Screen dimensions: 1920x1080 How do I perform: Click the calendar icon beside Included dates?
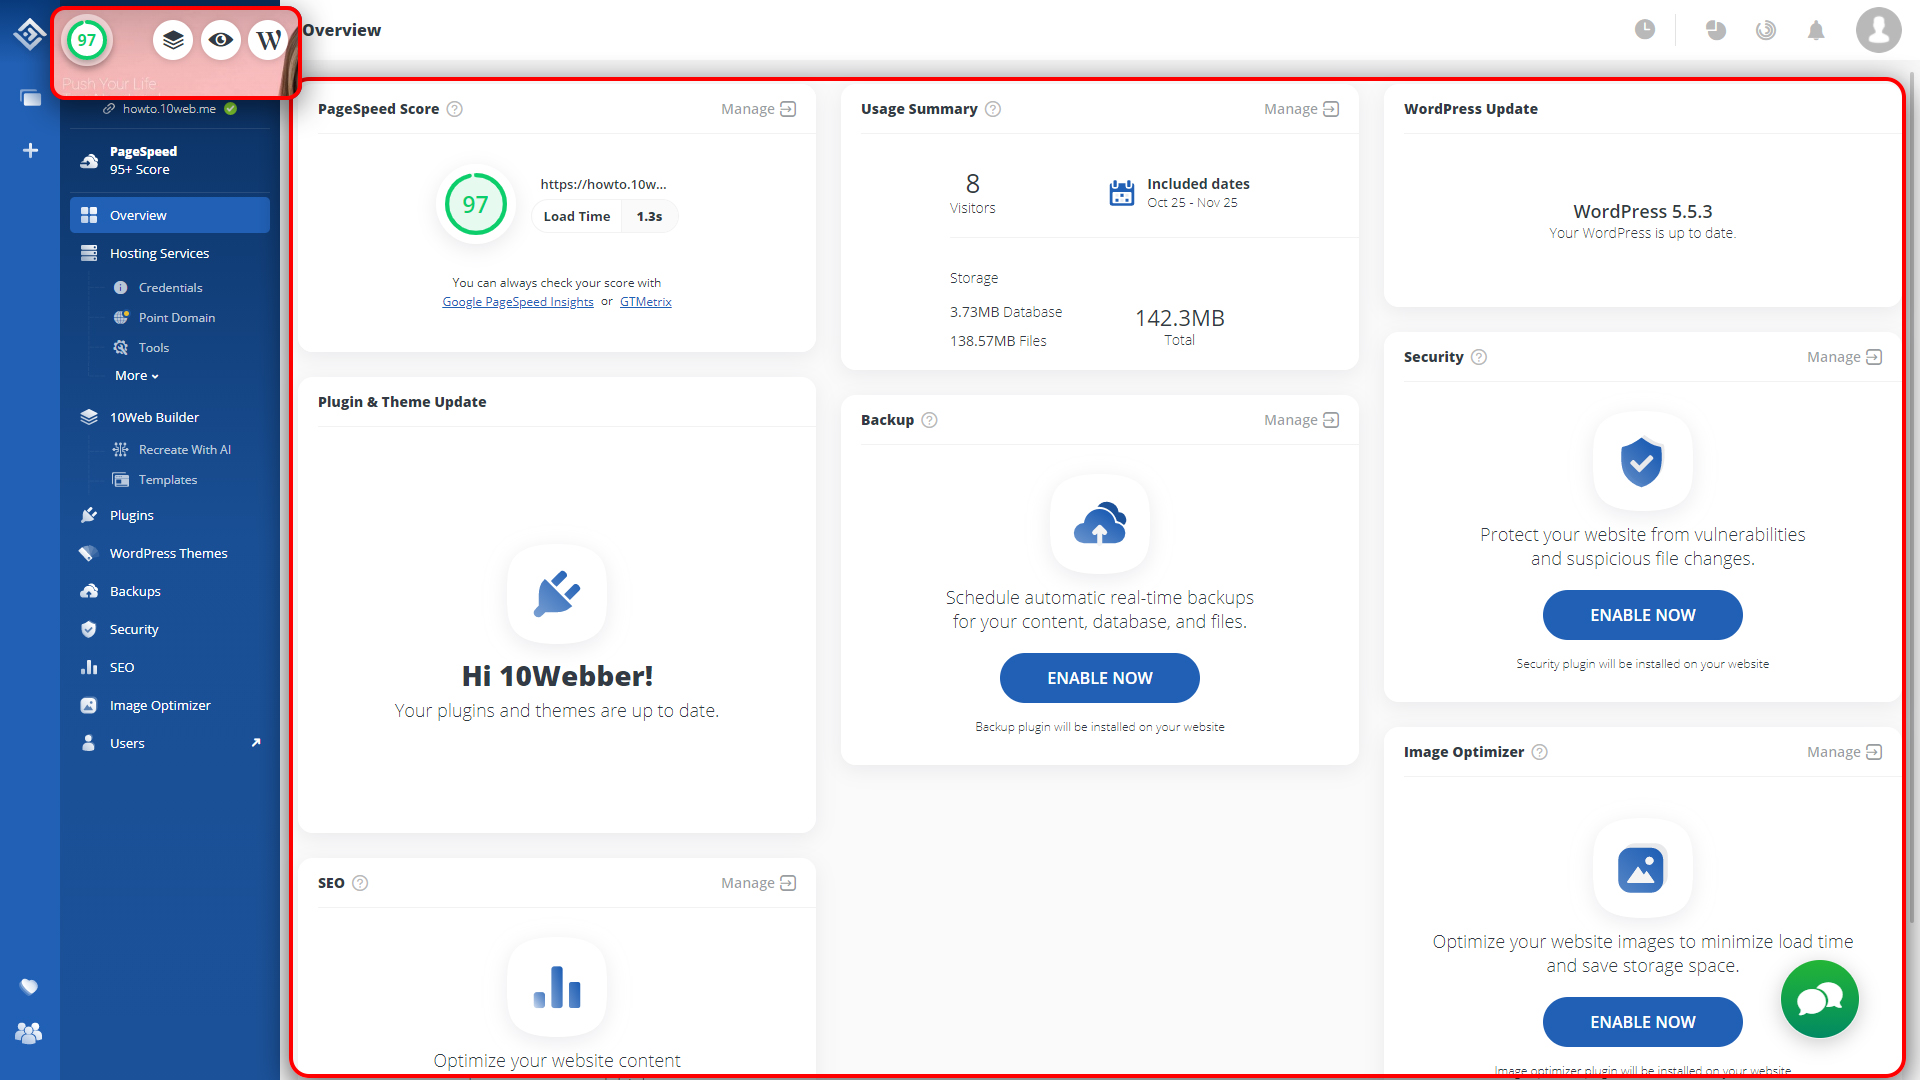[x=1122, y=192]
